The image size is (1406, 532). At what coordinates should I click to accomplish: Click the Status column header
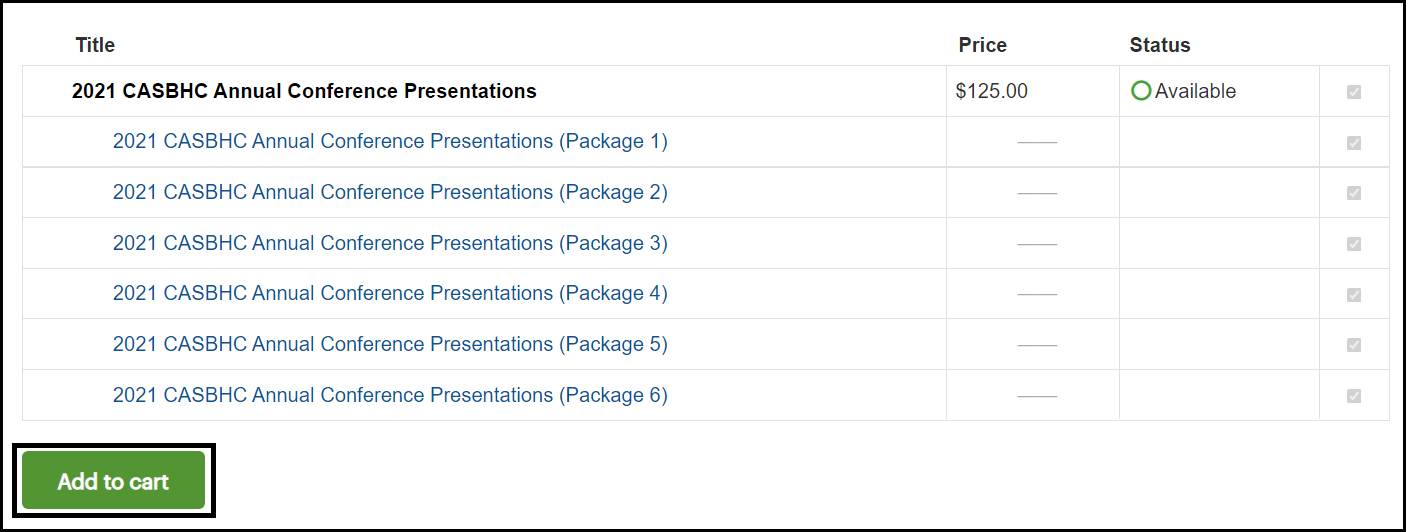(x=1160, y=45)
